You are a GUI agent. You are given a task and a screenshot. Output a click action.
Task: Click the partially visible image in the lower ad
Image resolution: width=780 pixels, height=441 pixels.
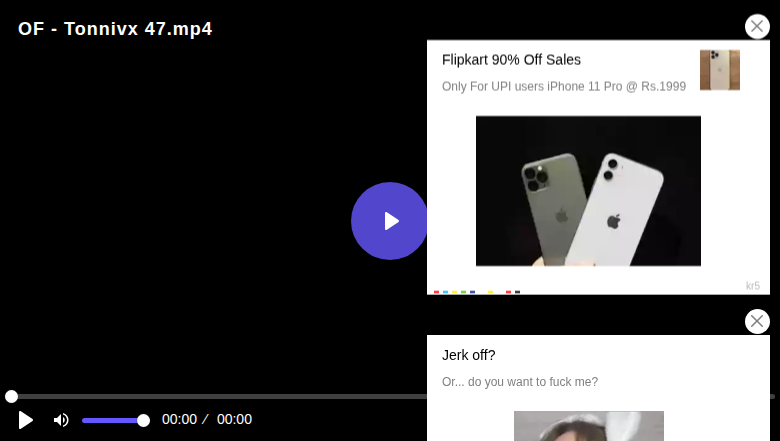click(588, 426)
